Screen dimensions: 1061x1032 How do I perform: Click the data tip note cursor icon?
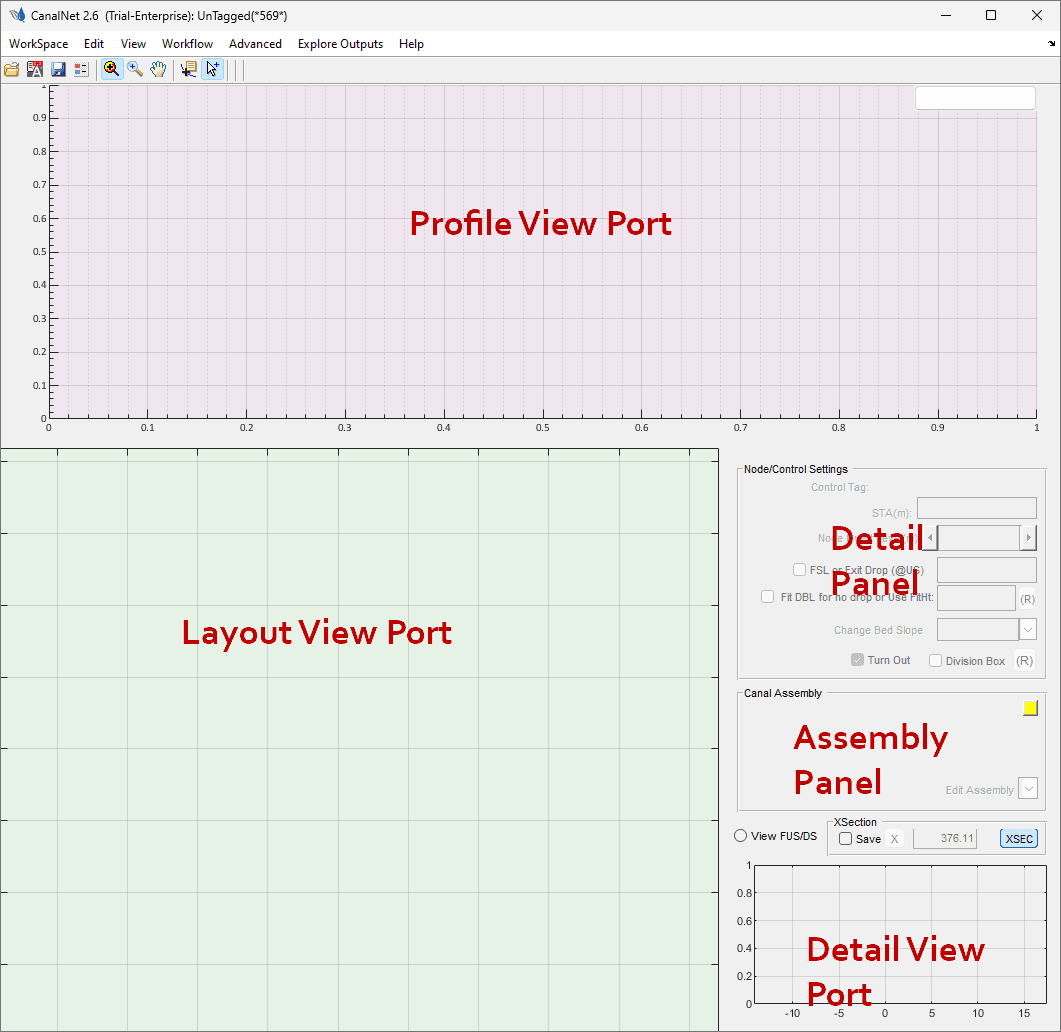coord(188,69)
